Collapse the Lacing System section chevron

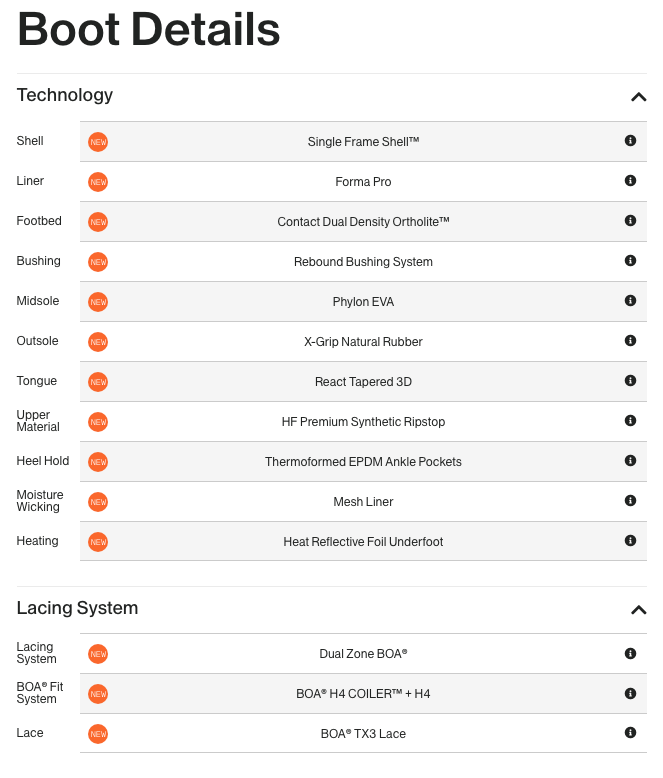[638, 610]
